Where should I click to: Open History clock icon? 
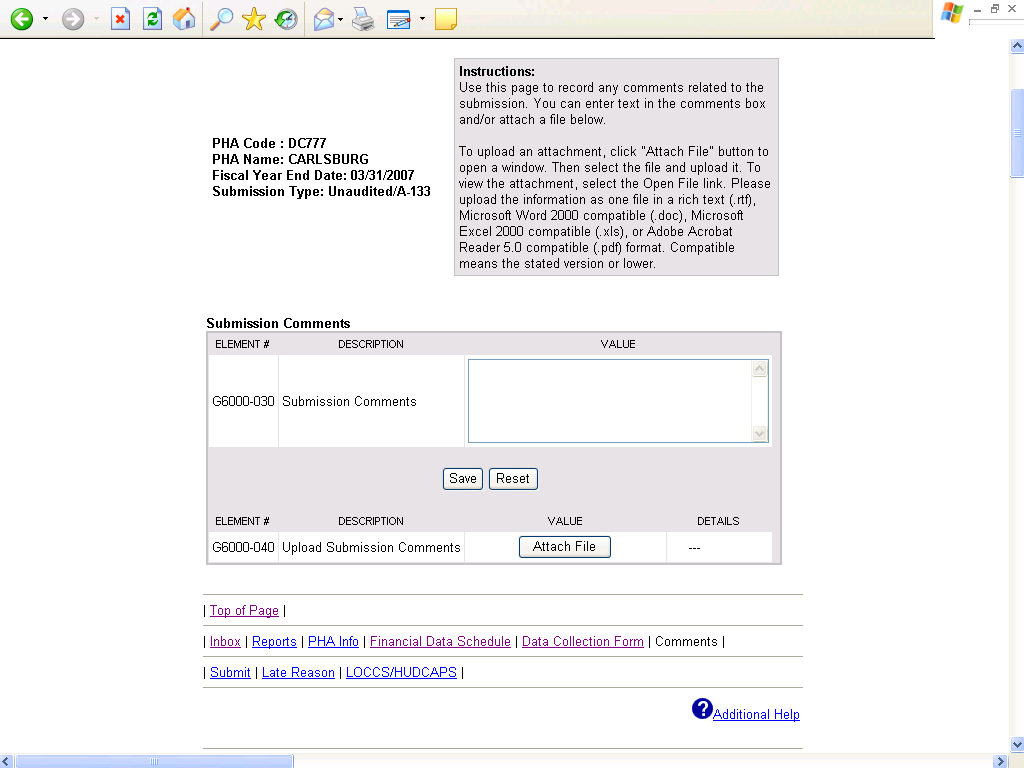coord(285,19)
